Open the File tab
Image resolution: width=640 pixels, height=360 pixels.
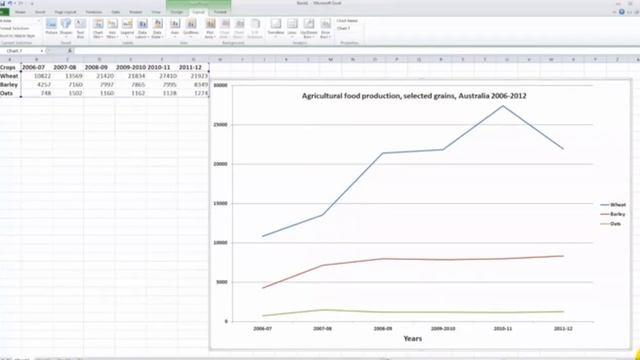4,12
